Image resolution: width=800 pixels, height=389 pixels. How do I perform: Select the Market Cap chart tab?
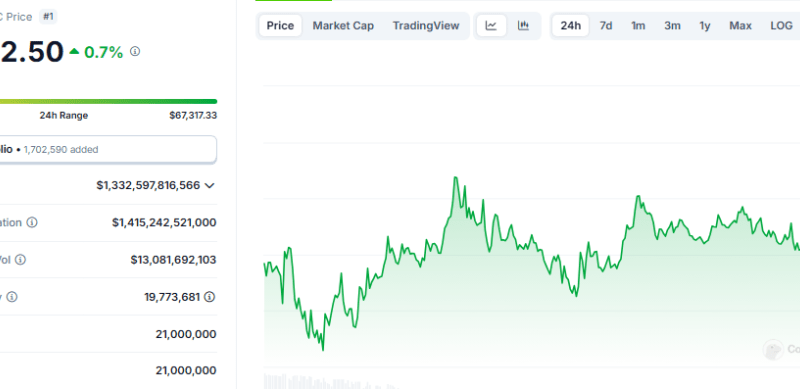343,26
